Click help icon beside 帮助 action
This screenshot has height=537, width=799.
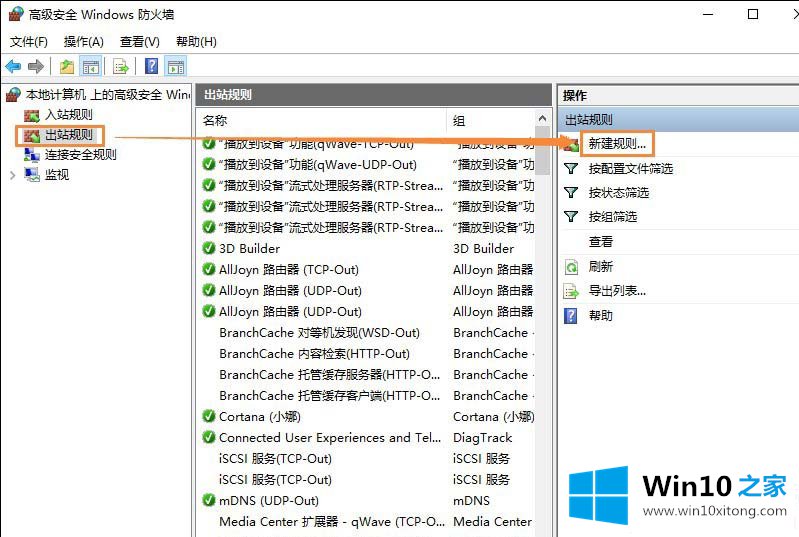[571, 315]
